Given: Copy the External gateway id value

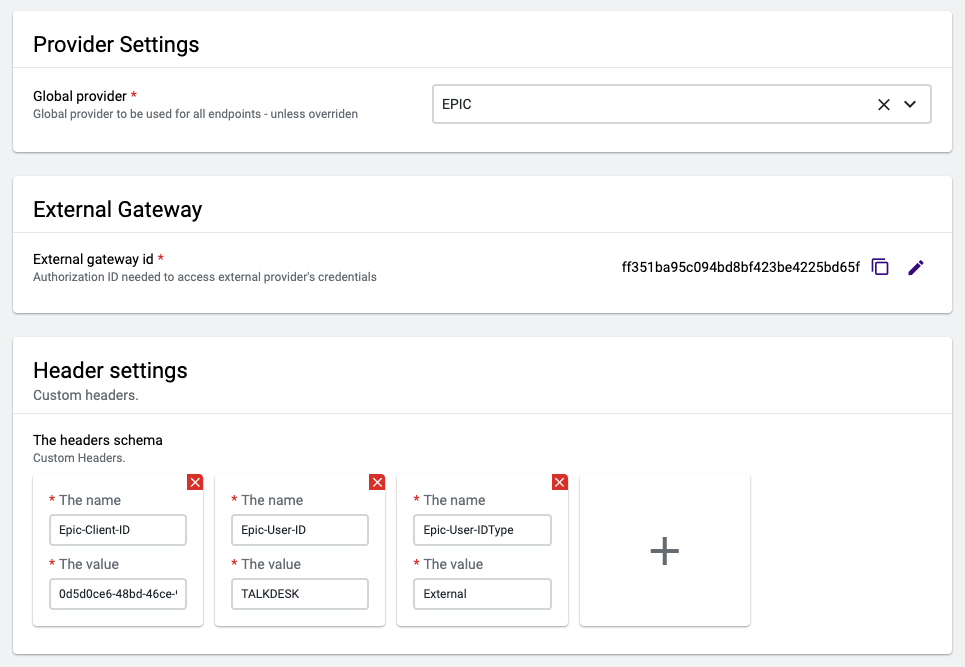Looking at the screenshot, I should click(880, 267).
